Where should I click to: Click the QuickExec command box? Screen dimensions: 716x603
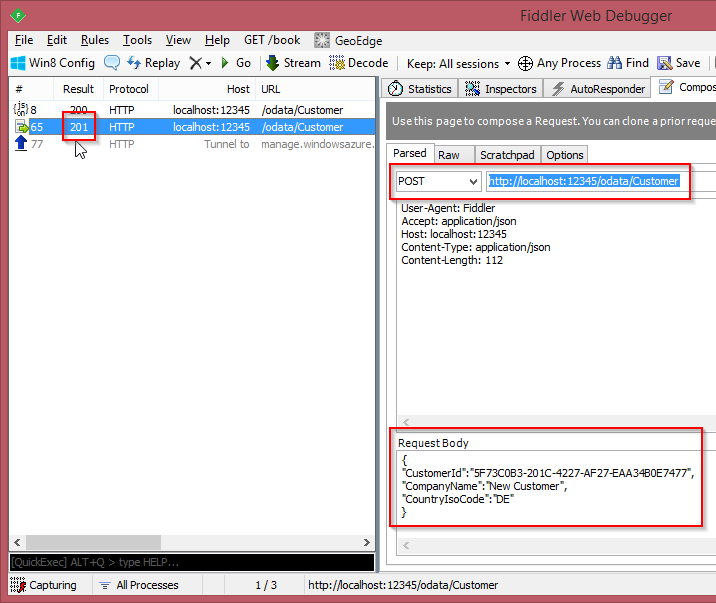(x=192, y=562)
